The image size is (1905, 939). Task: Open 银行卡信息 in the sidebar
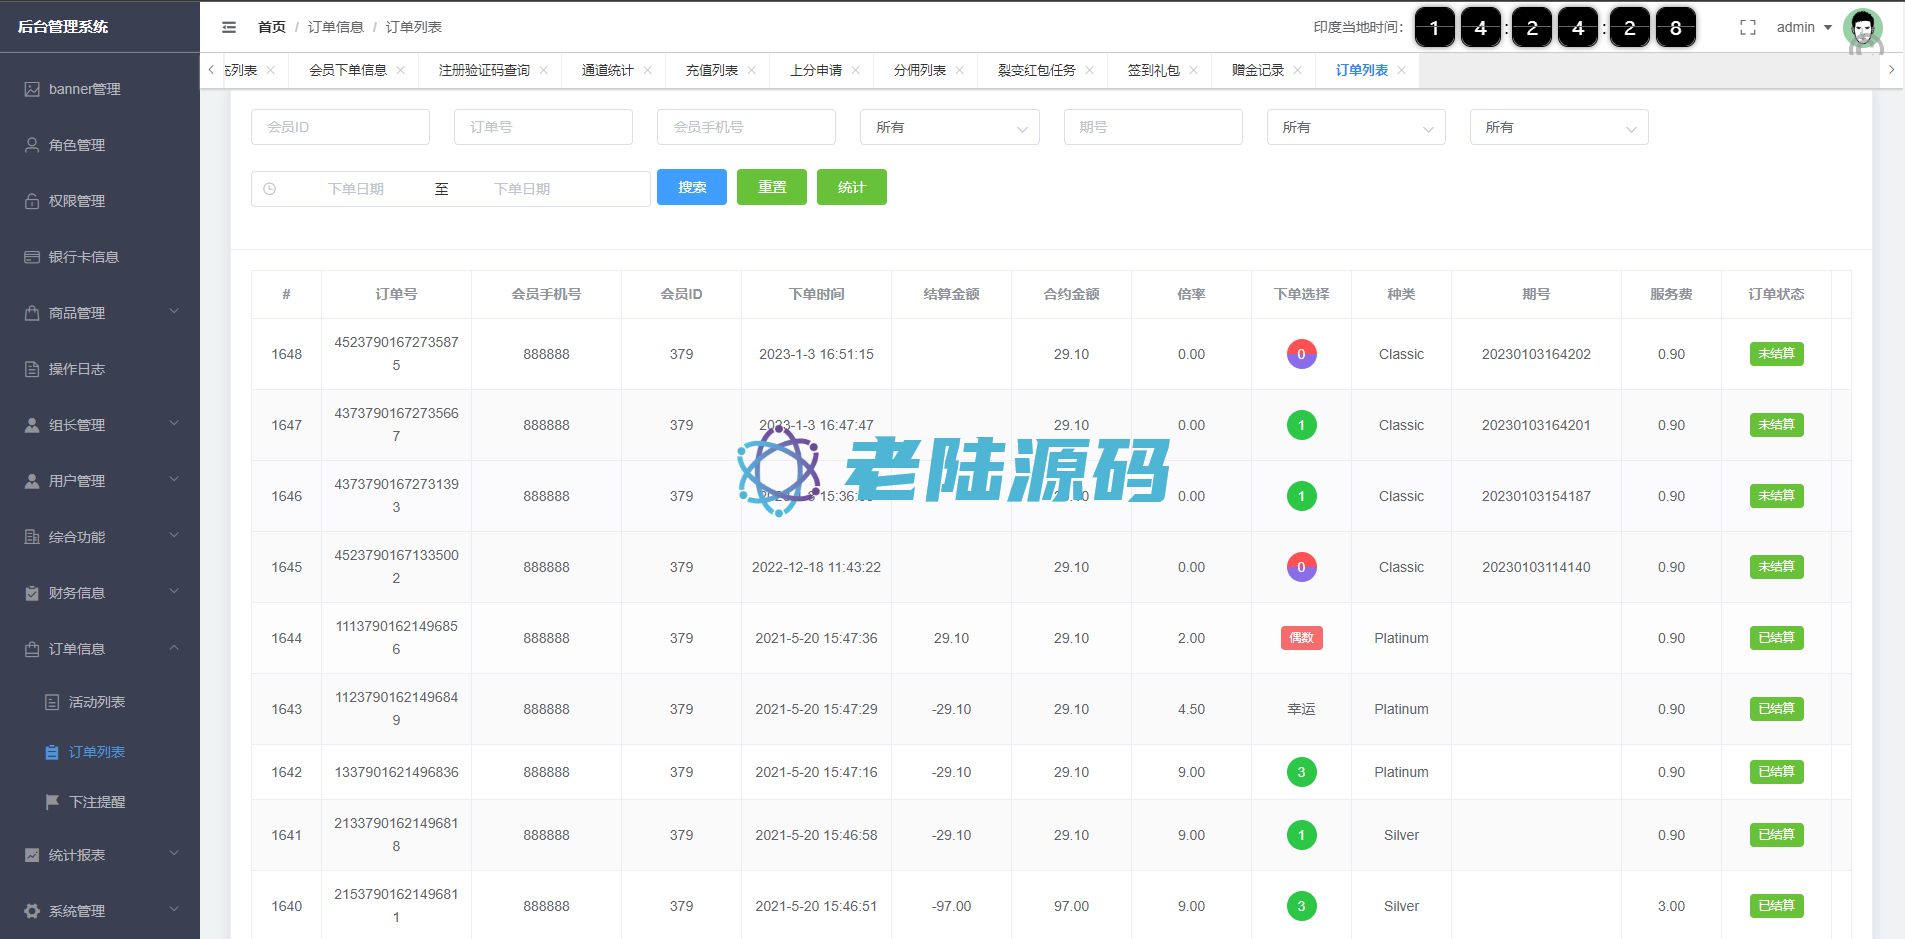84,257
